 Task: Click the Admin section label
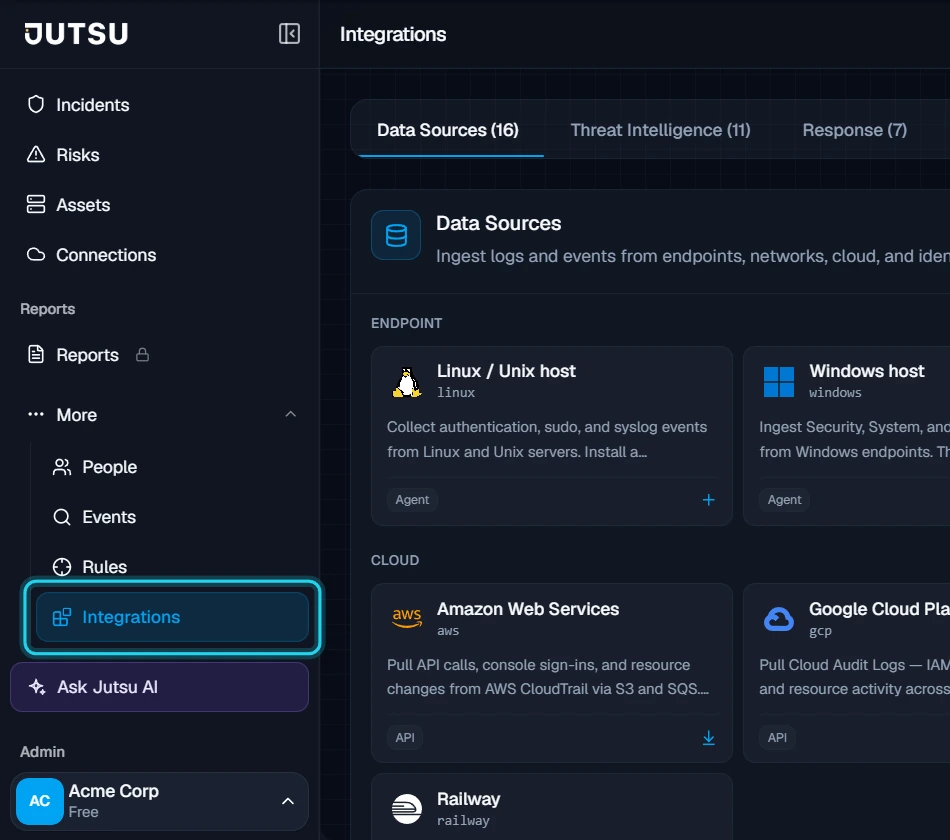tap(42, 752)
